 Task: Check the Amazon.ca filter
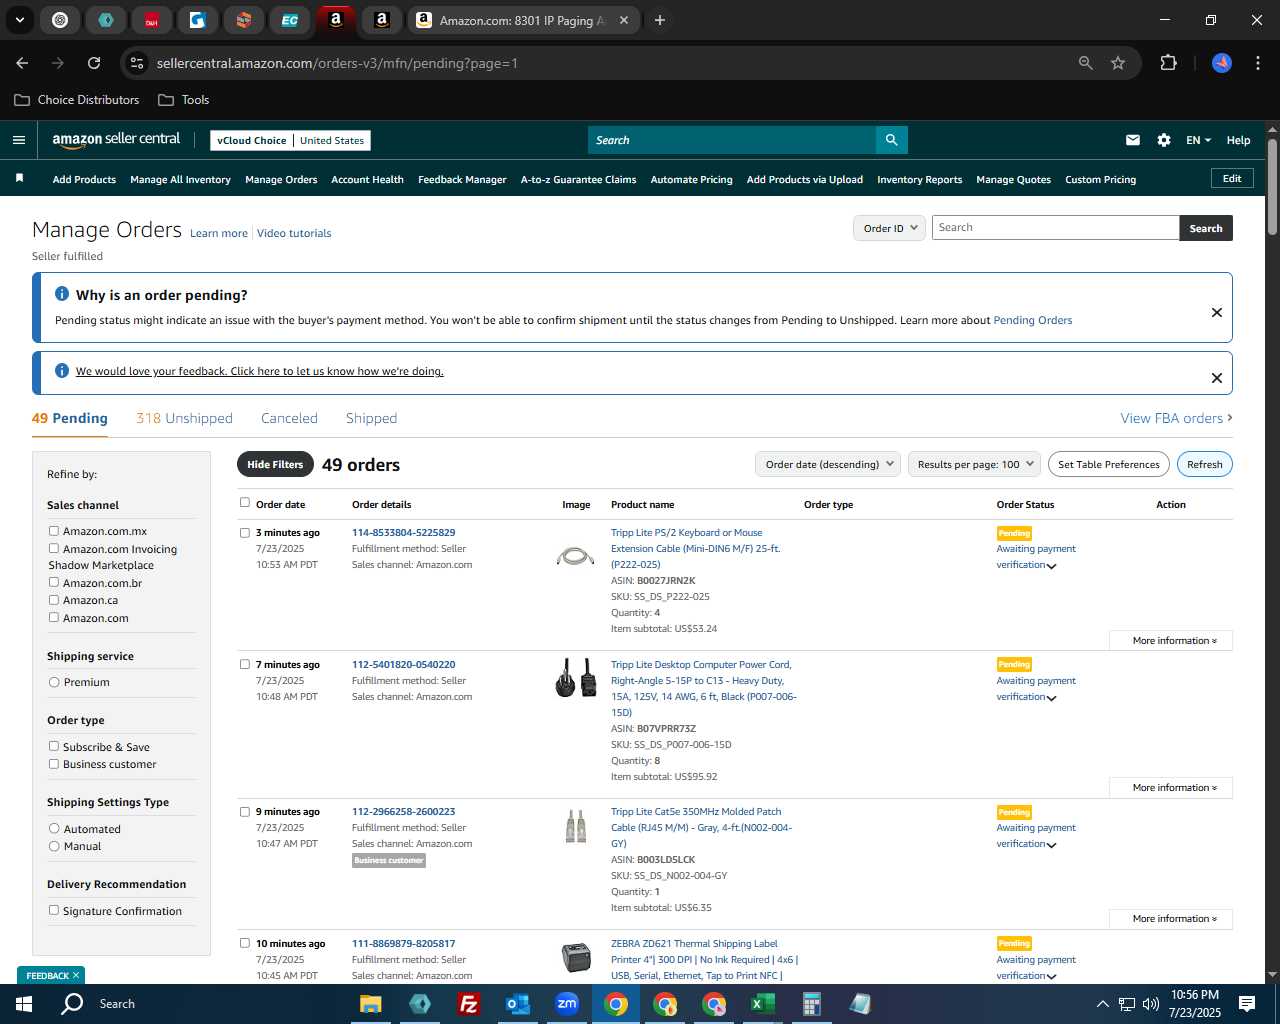(54, 600)
